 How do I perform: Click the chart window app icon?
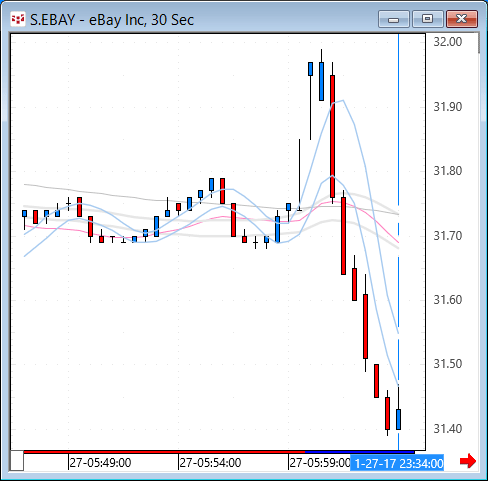pyautogui.click(x=18, y=19)
